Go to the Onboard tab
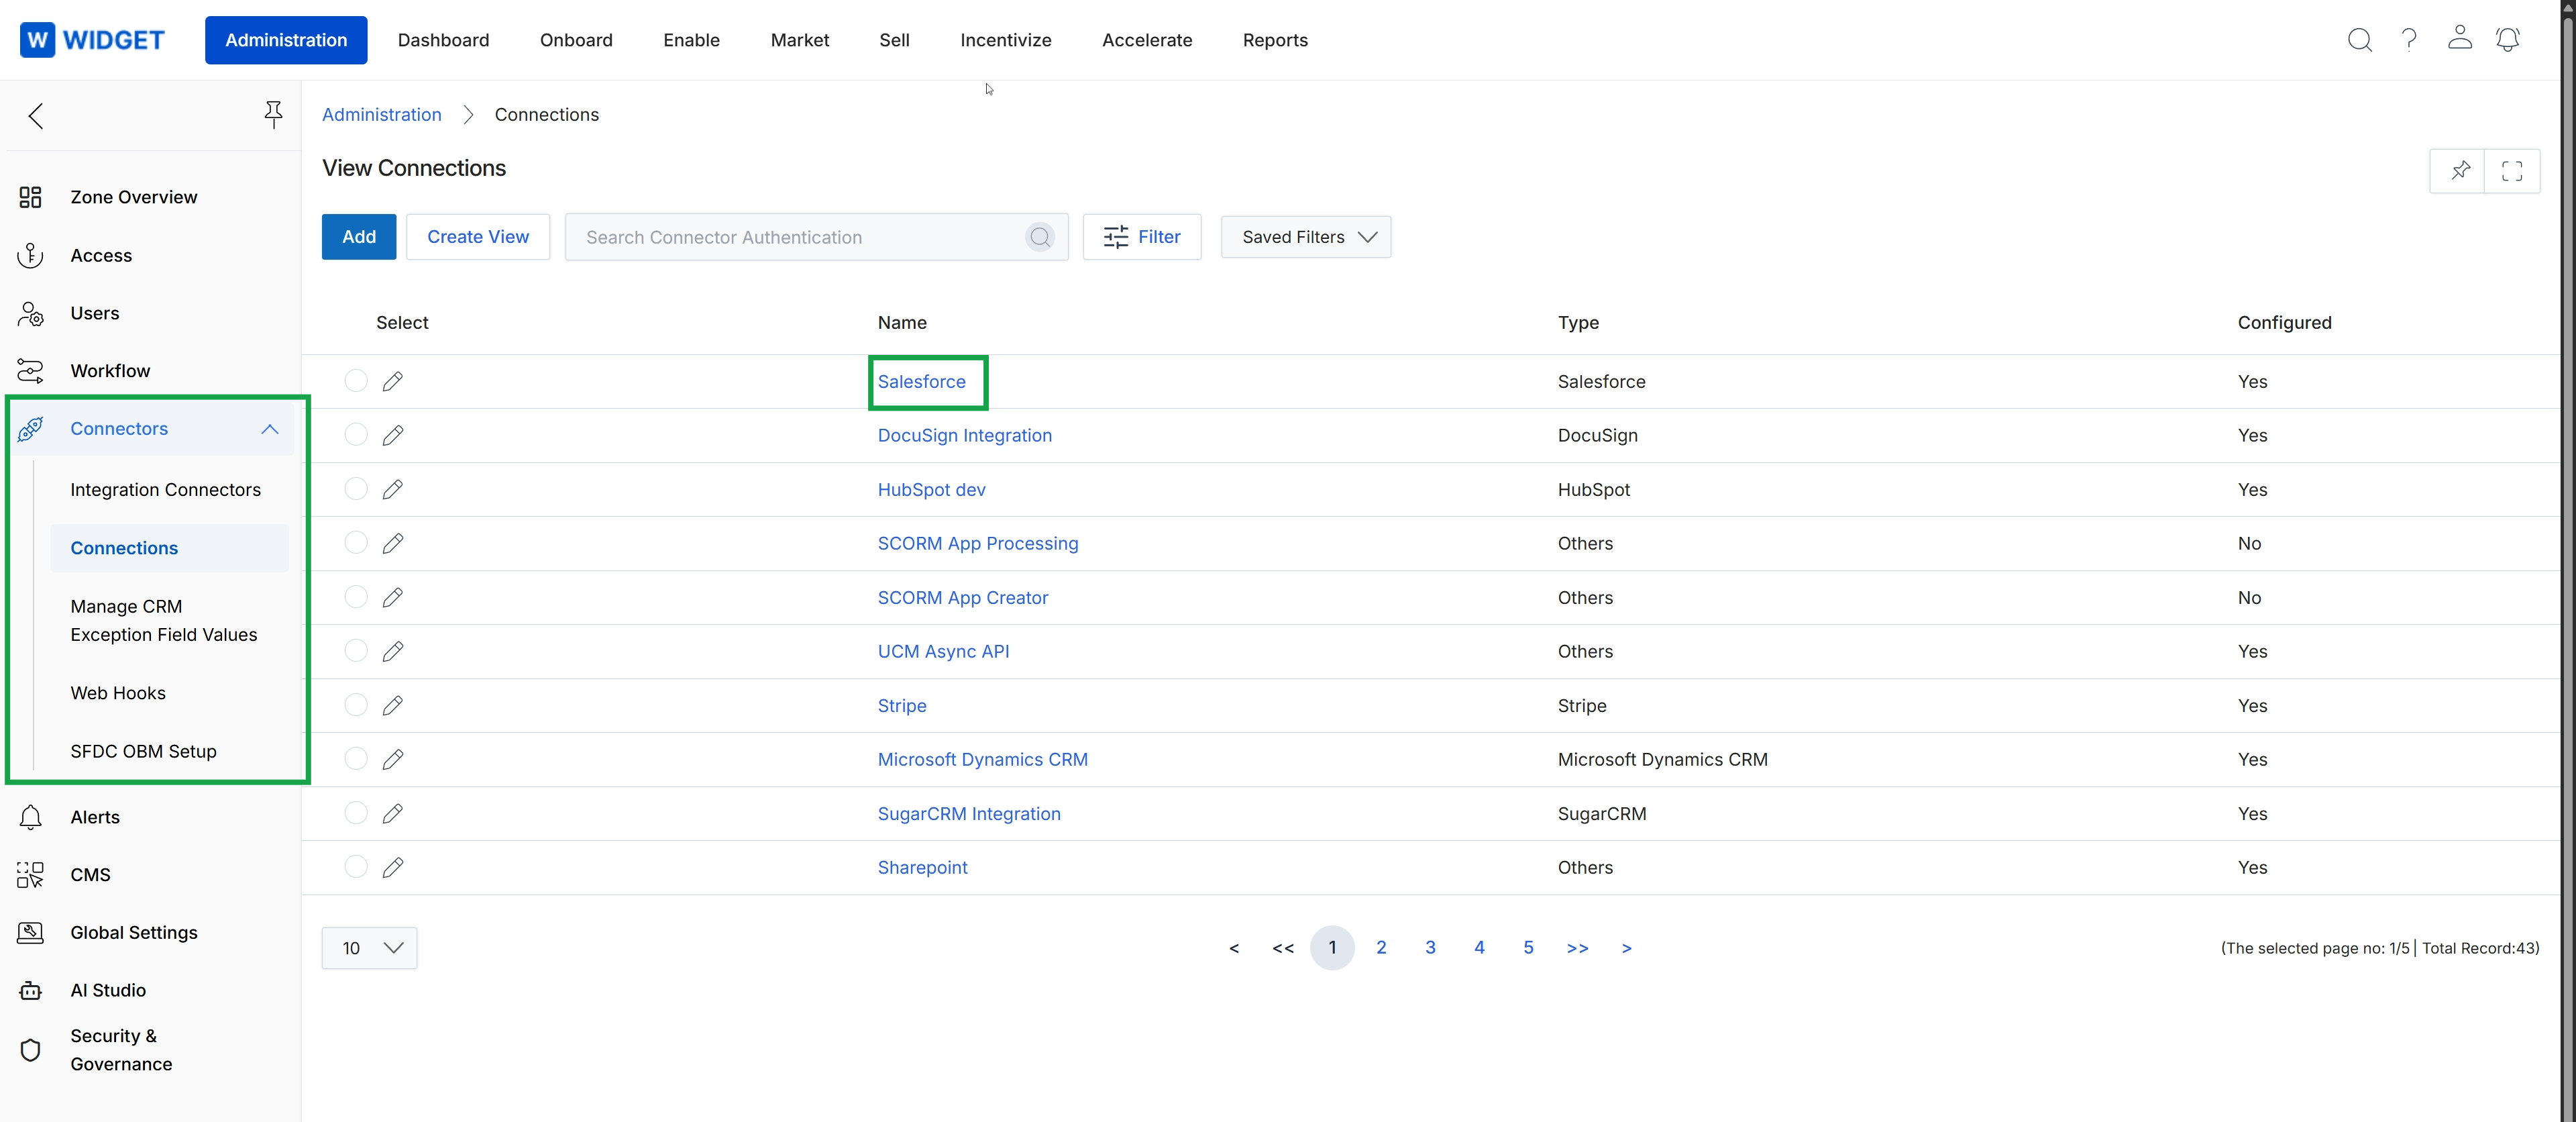2576x1122 pixels. (x=576, y=40)
